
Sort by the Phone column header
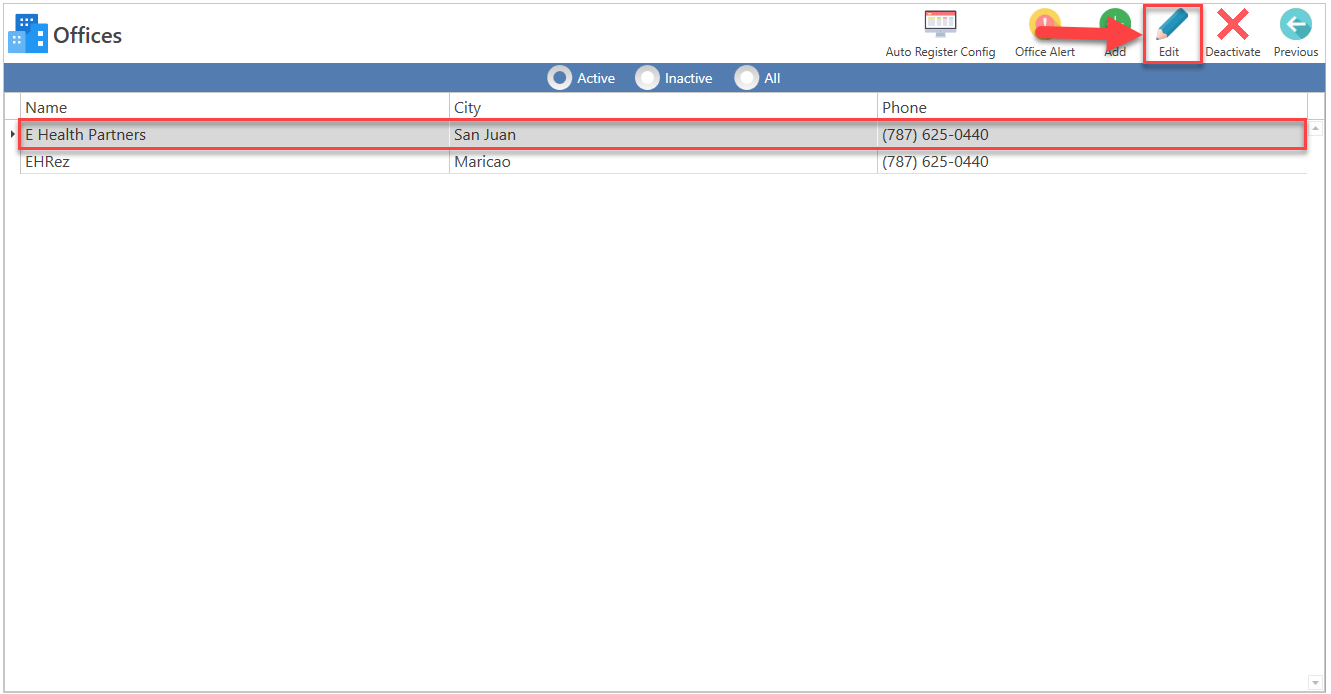pyautogui.click(x=1092, y=107)
